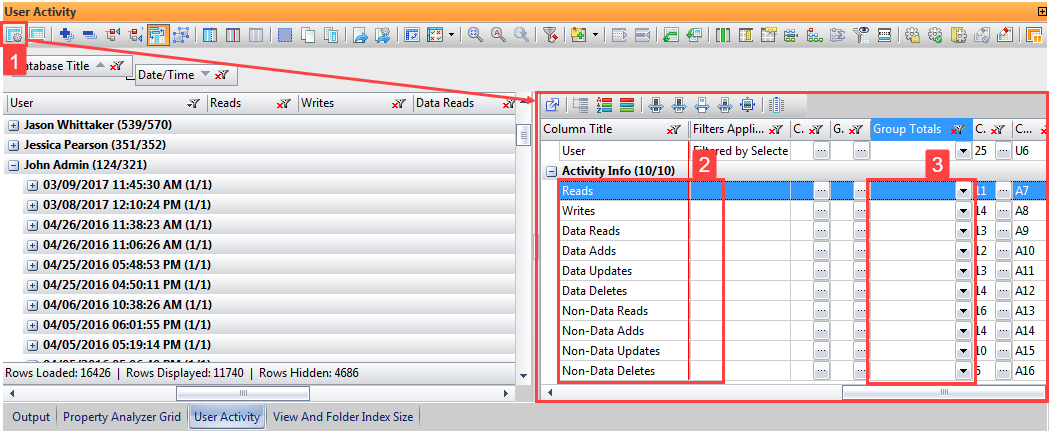The width and height of the screenshot is (1049, 433).
Task: Open Group Totals dropdown for the User row
Action: pyautogui.click(x=963, y=151)
